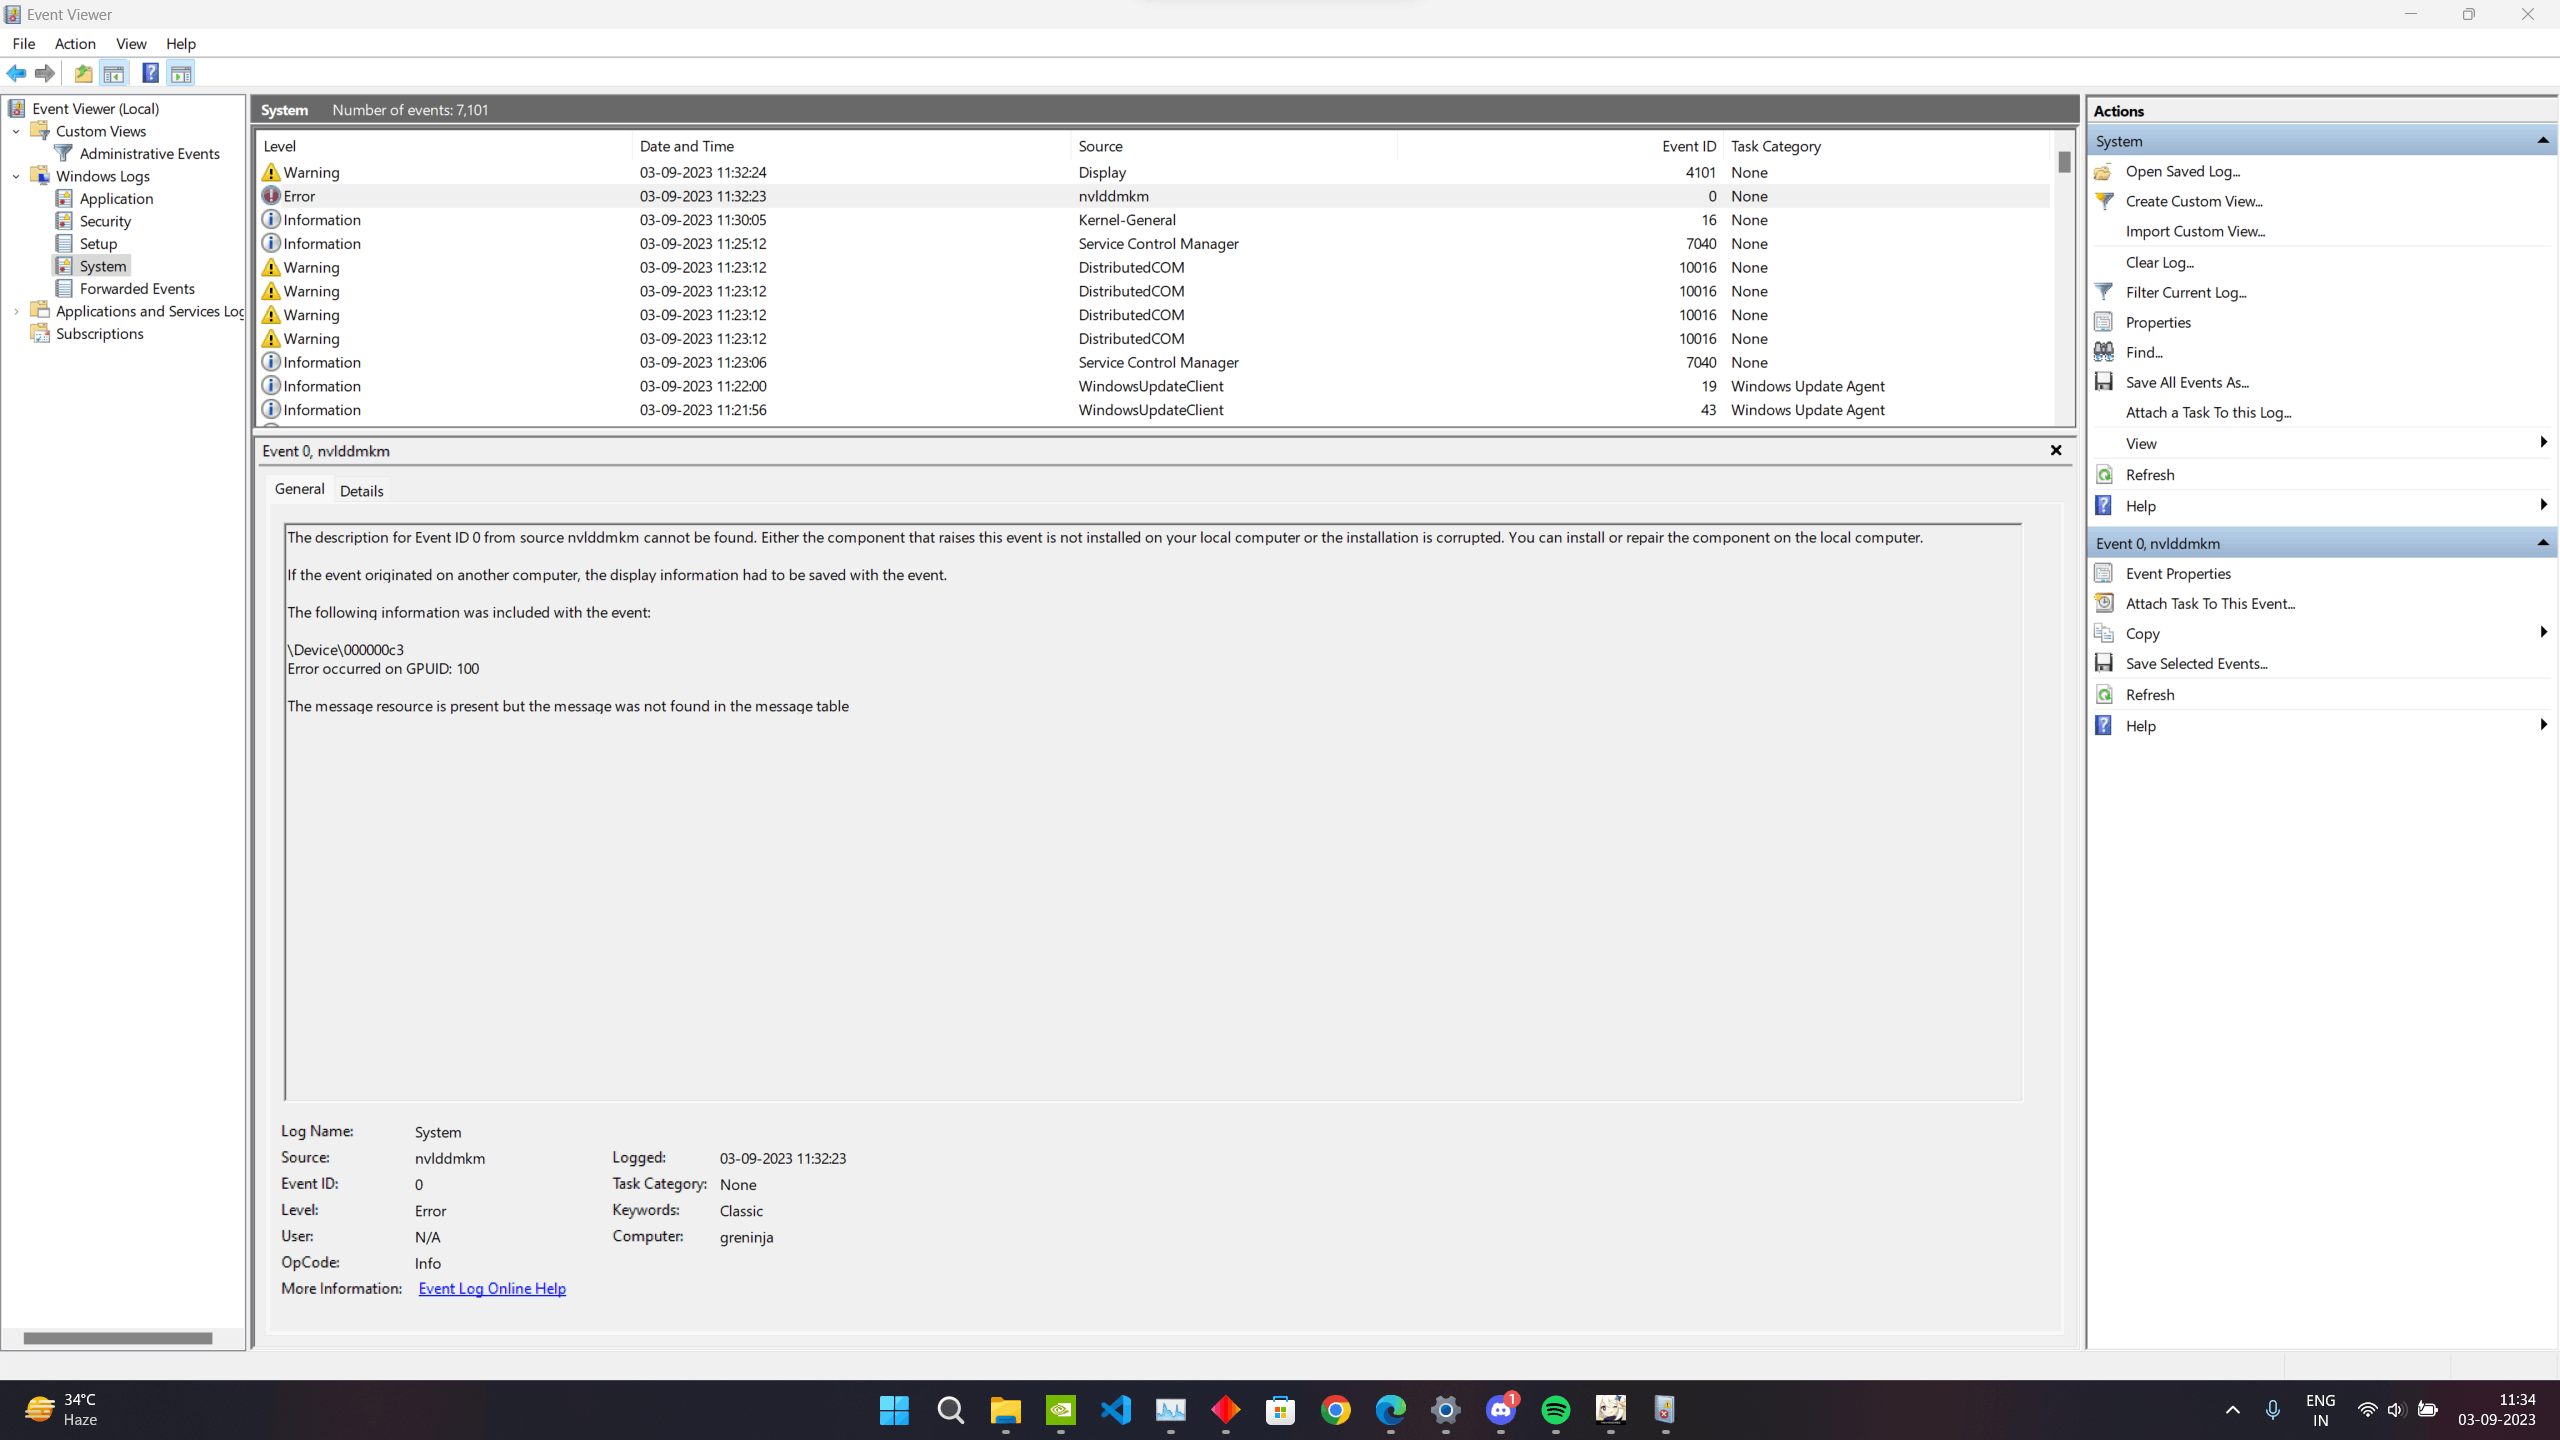Image resolution: width=2560 pixels, height=1440 pixels.
Task: Click Save All Events As action
Action: coord(2186,382)
